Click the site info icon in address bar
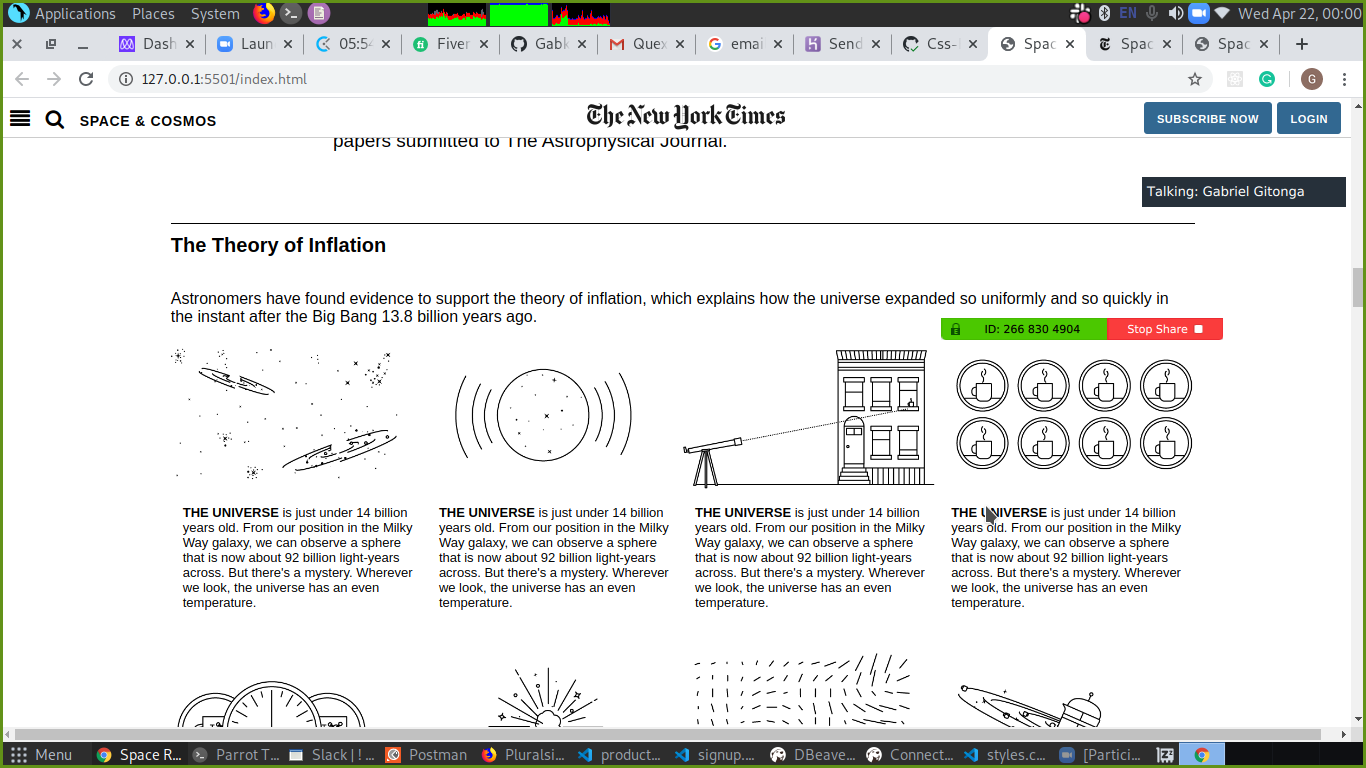This screenshot has width=1366, height=768. pos(126,79)
